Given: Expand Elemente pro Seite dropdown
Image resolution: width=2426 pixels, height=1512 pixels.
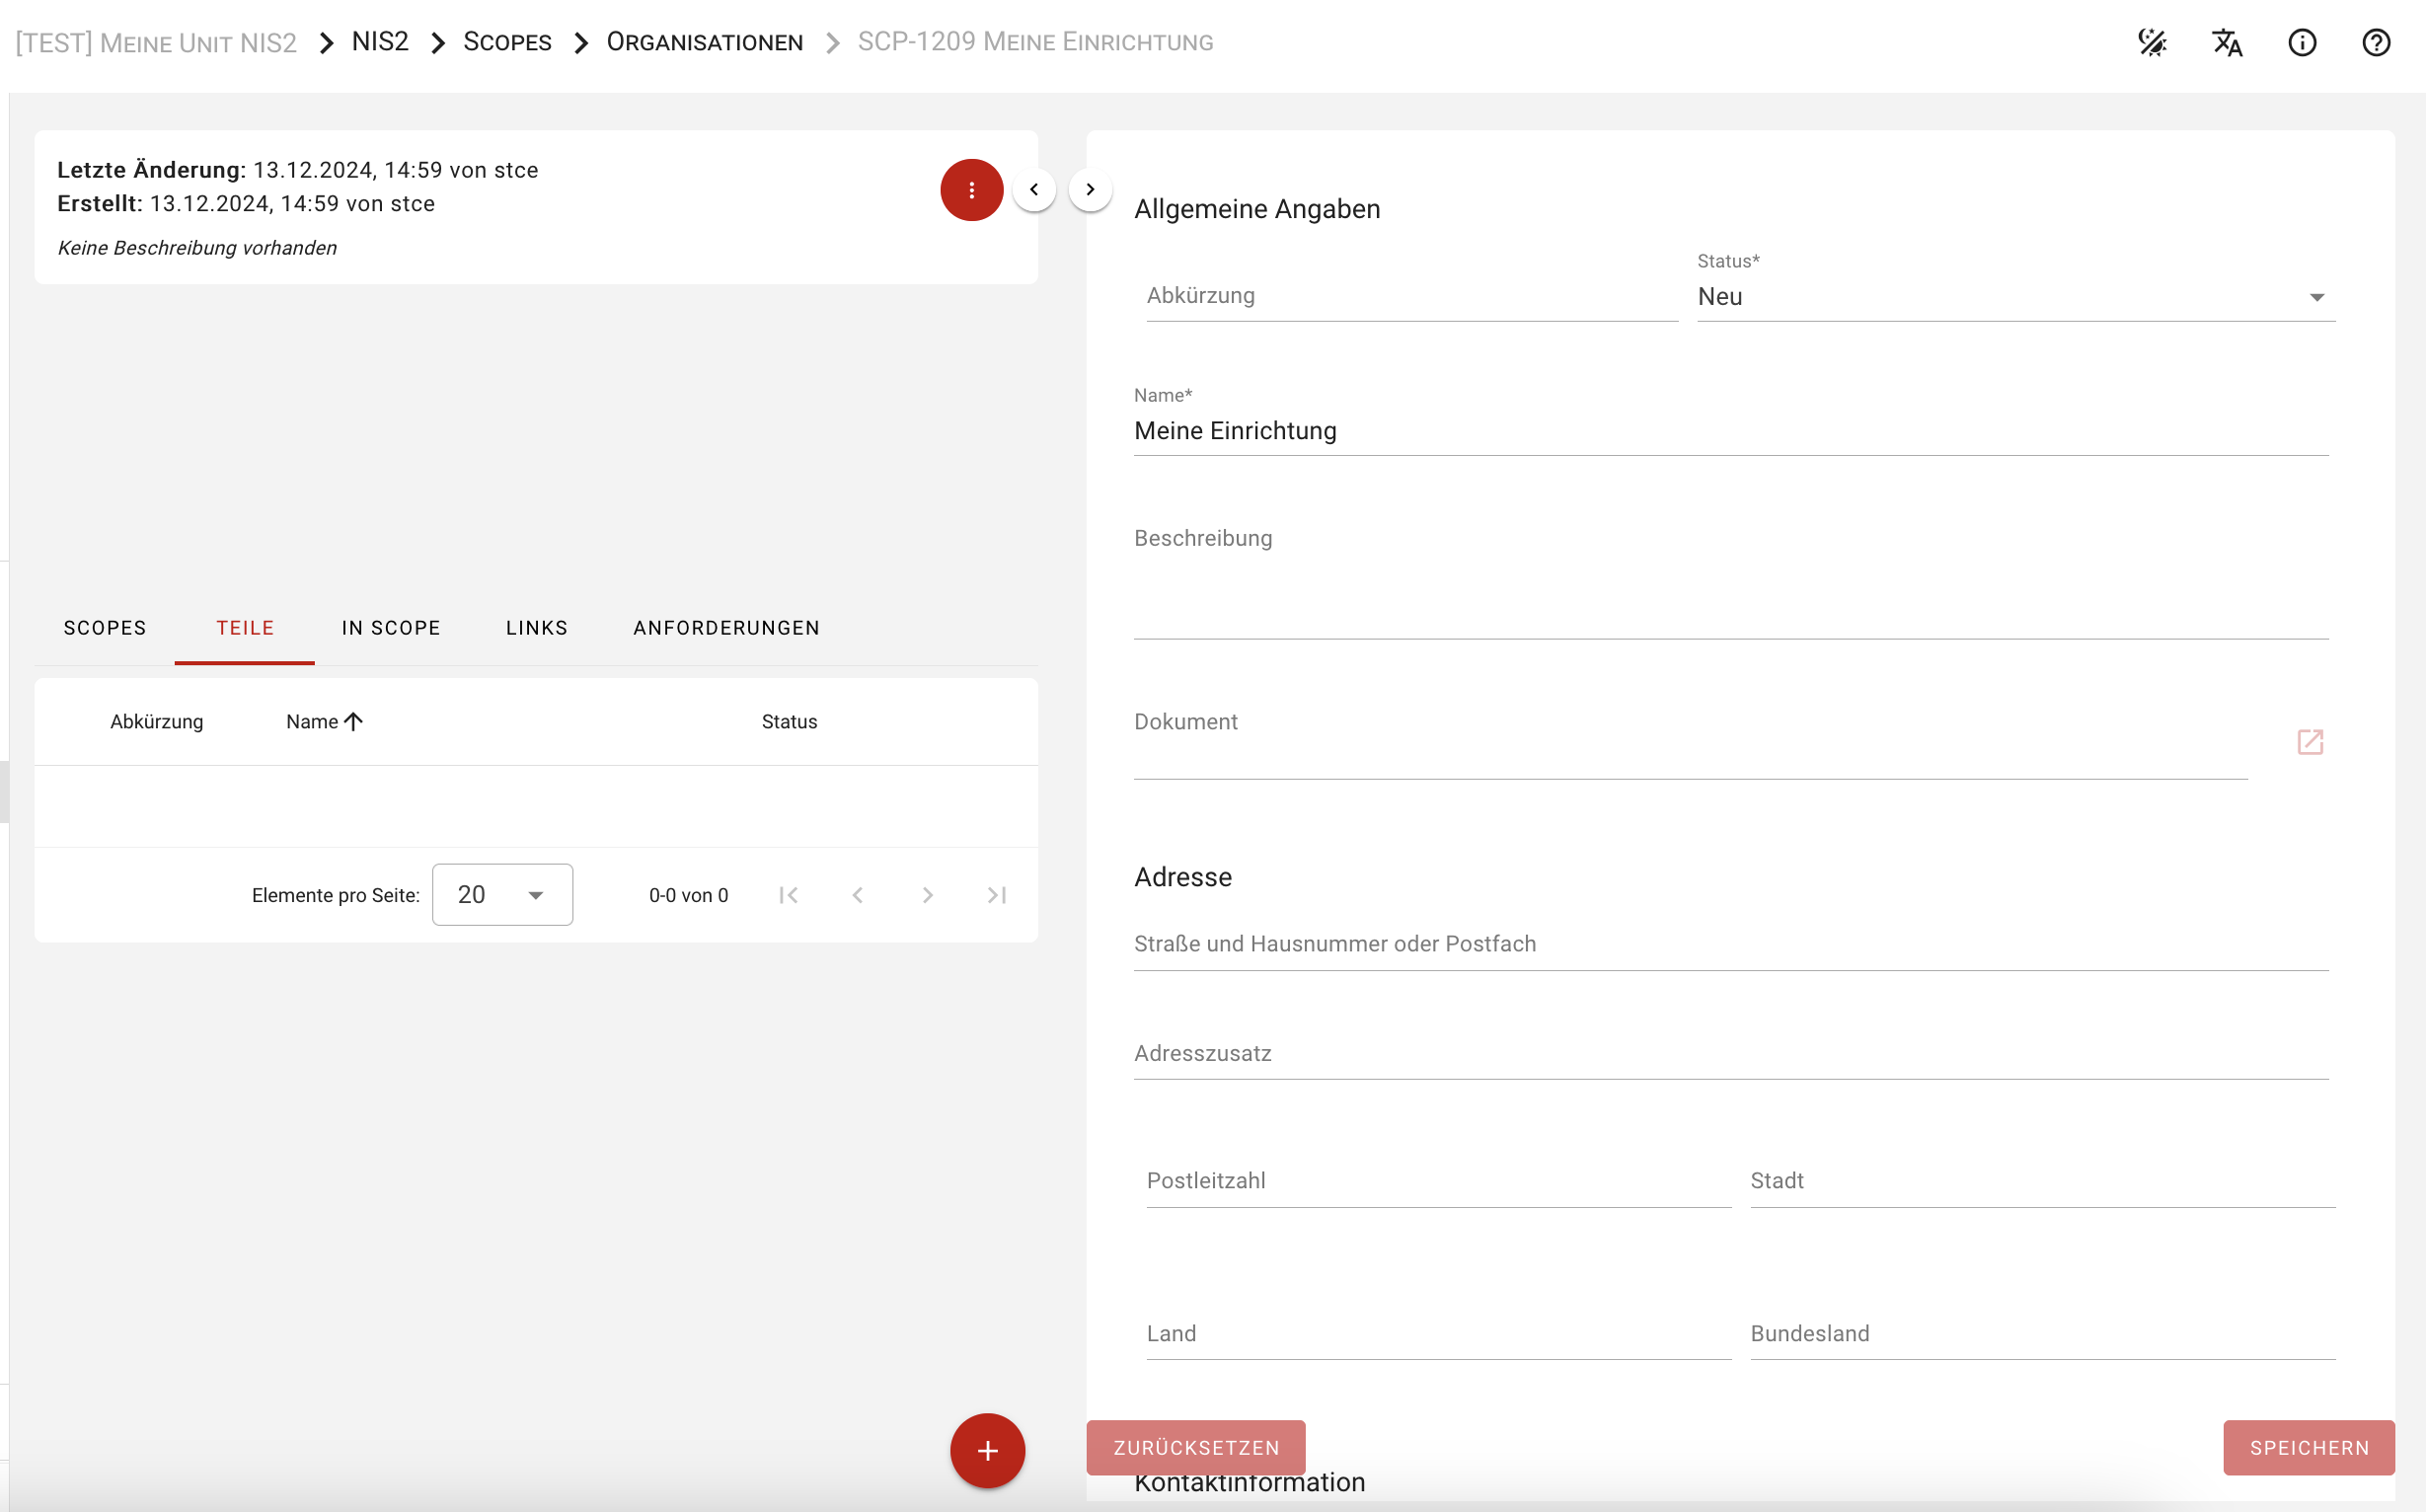Looking at the screenshot, I should click(x=502, y=895).
